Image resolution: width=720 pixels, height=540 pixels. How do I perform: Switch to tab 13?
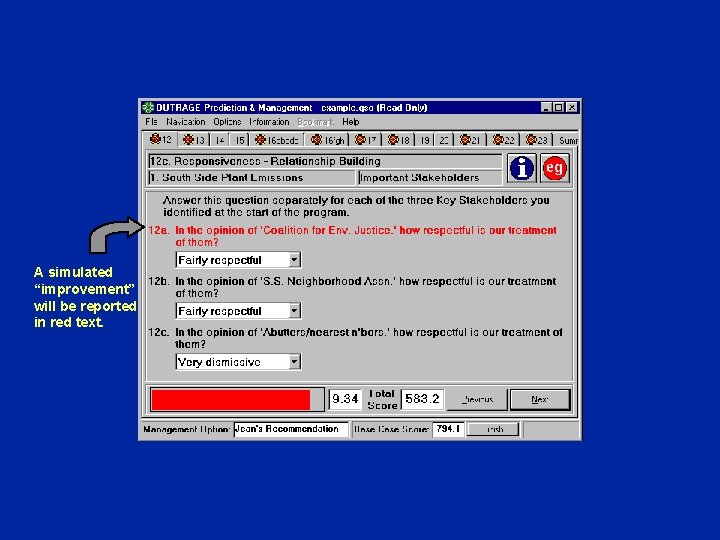coord(194,140)
